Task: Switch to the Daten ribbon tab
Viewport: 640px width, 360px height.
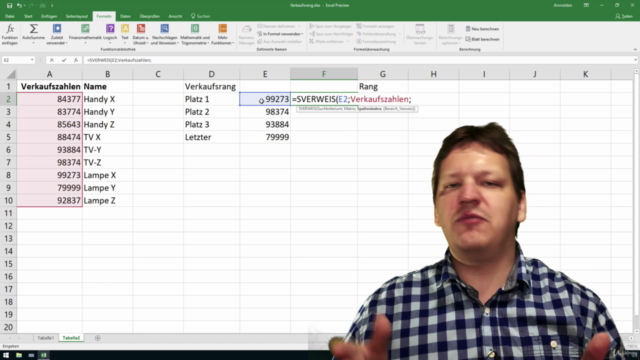Action: (125, 16)
